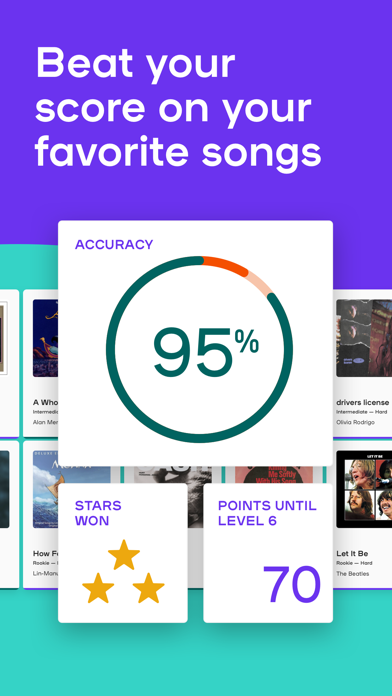Open the Let It Be song title
The height and width of the screenshot is (696, 392).
coord(352,554)
